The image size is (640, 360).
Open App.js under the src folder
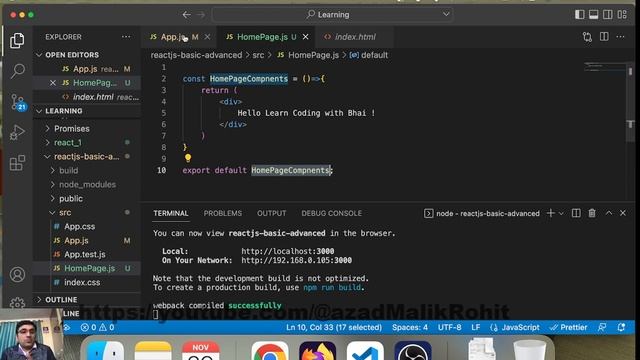(x=87, y=240)
